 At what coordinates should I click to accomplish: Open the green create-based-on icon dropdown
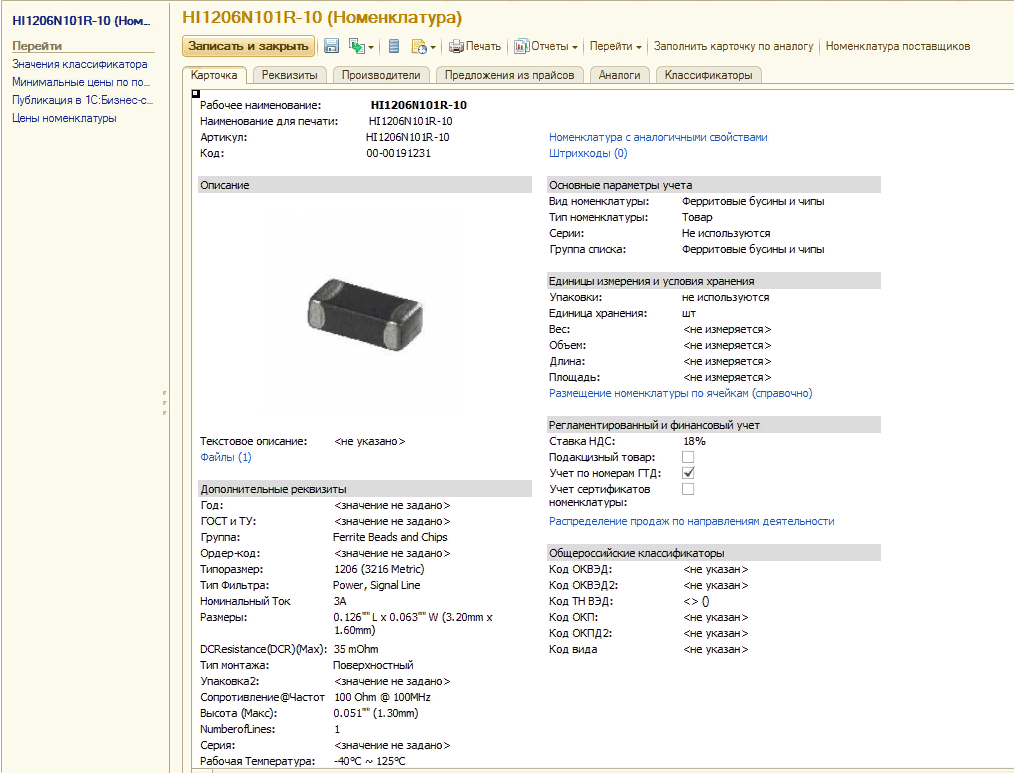(361, 46)
